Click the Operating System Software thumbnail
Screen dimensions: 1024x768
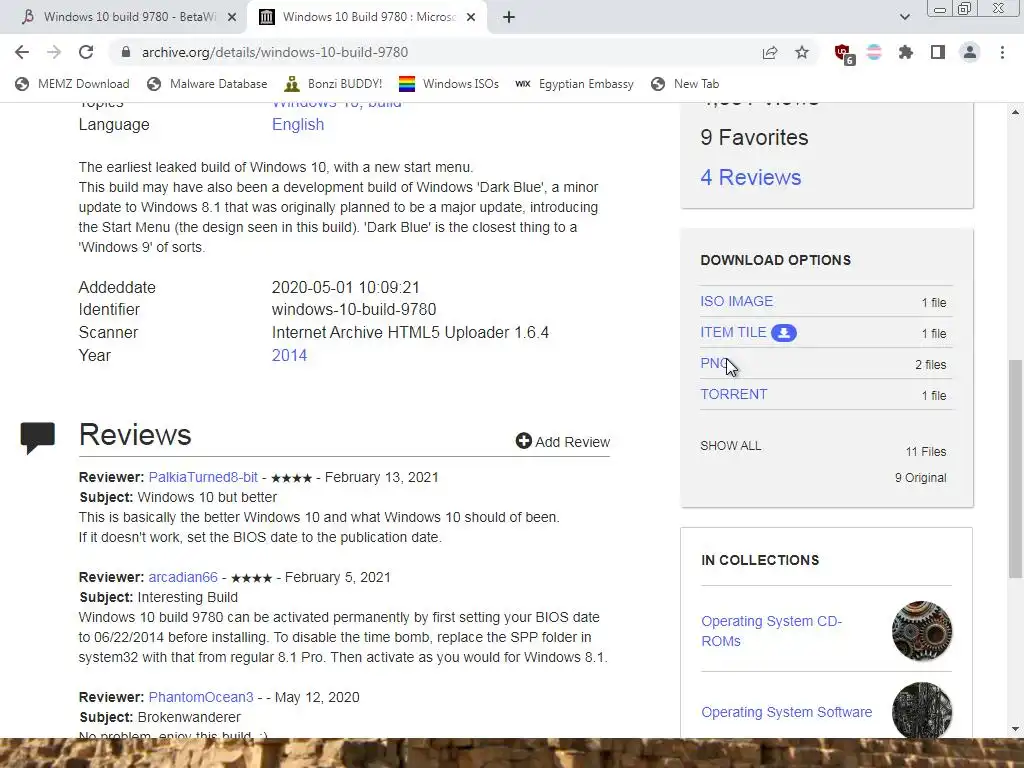[x=921, y=711]
